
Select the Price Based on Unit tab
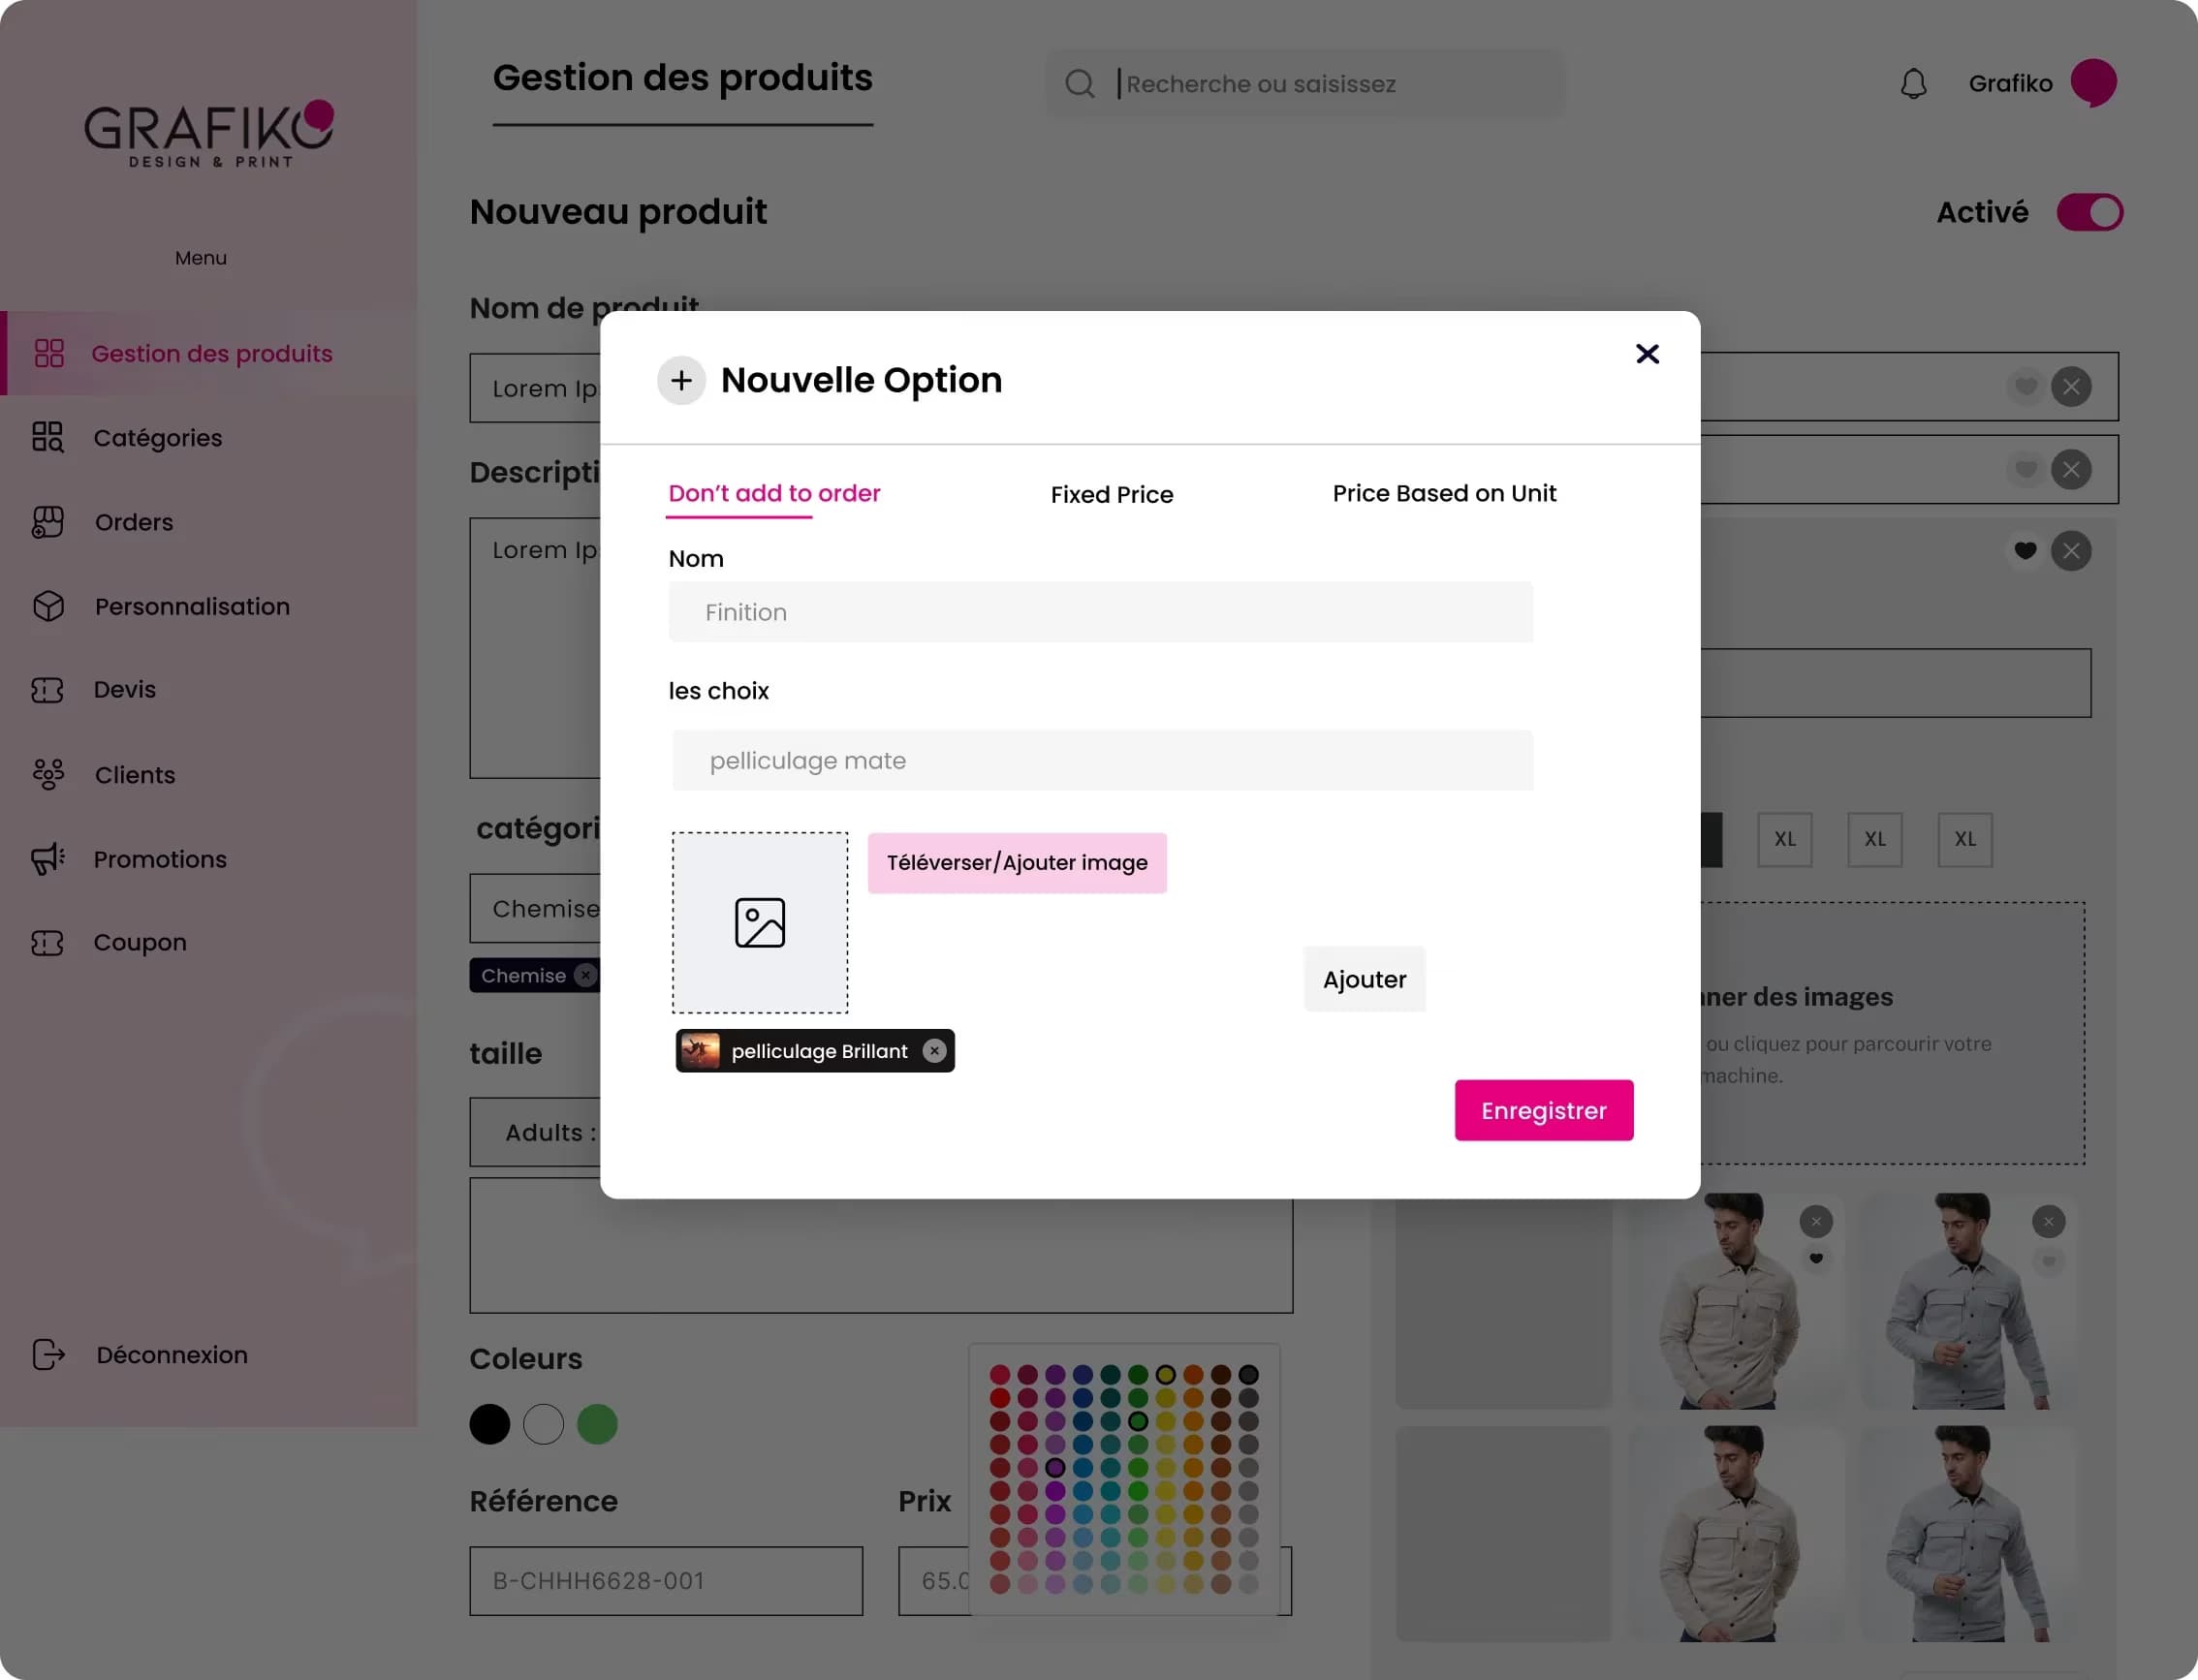1444,493
